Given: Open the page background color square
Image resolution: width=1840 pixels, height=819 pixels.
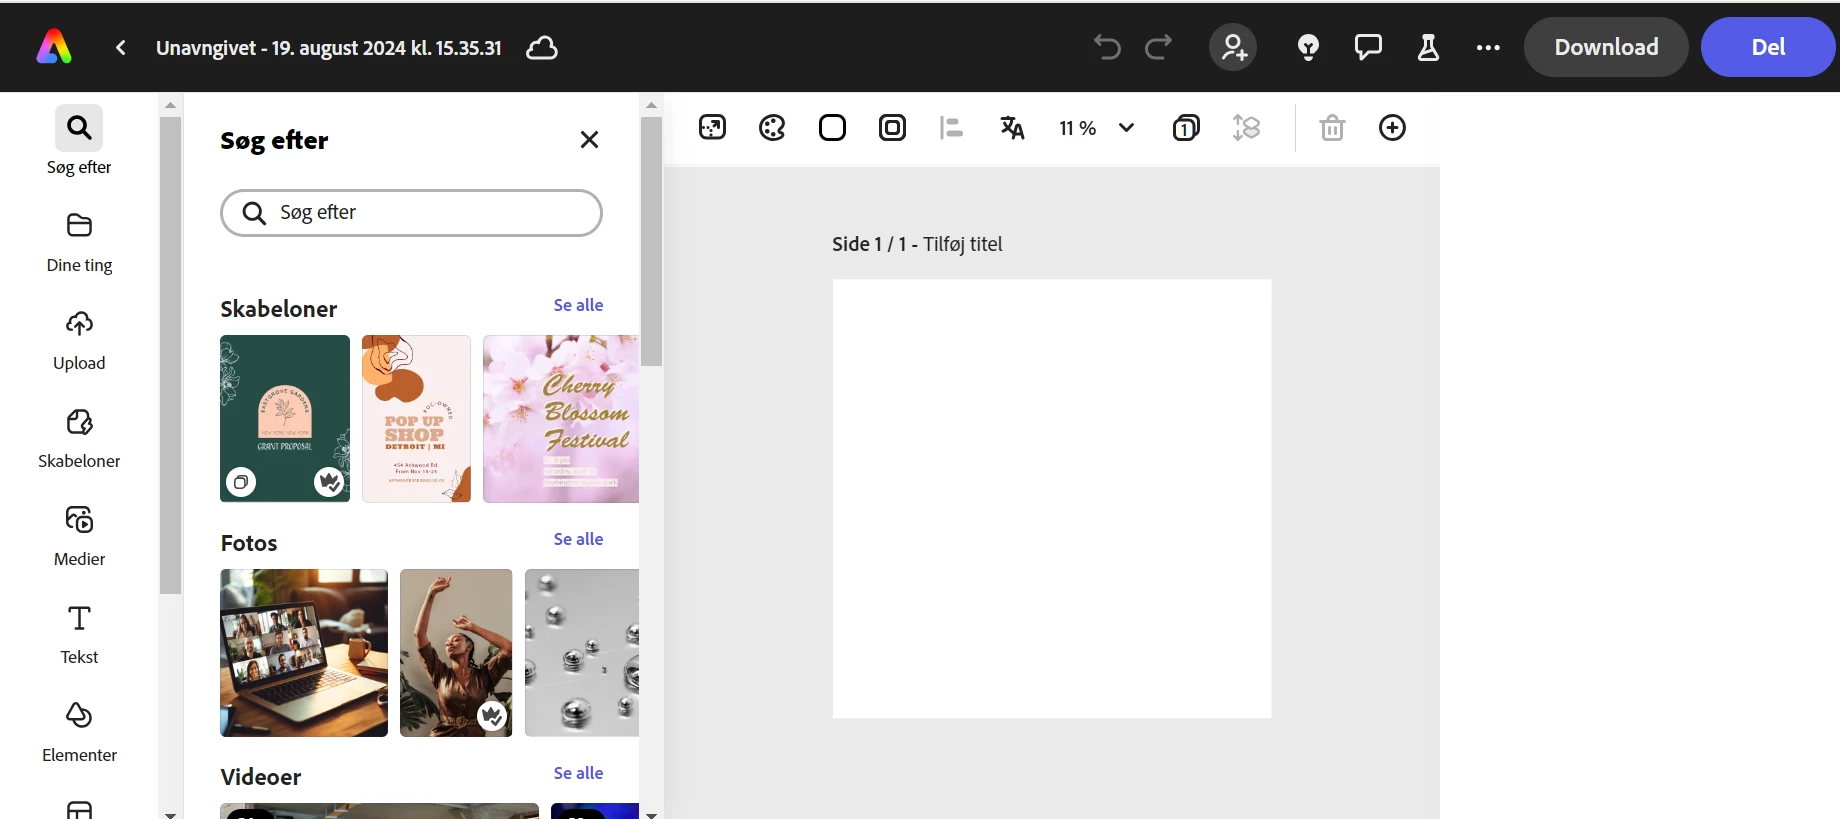Looking at the screenshot, I should pyautogui.click(x=832, y=127).
